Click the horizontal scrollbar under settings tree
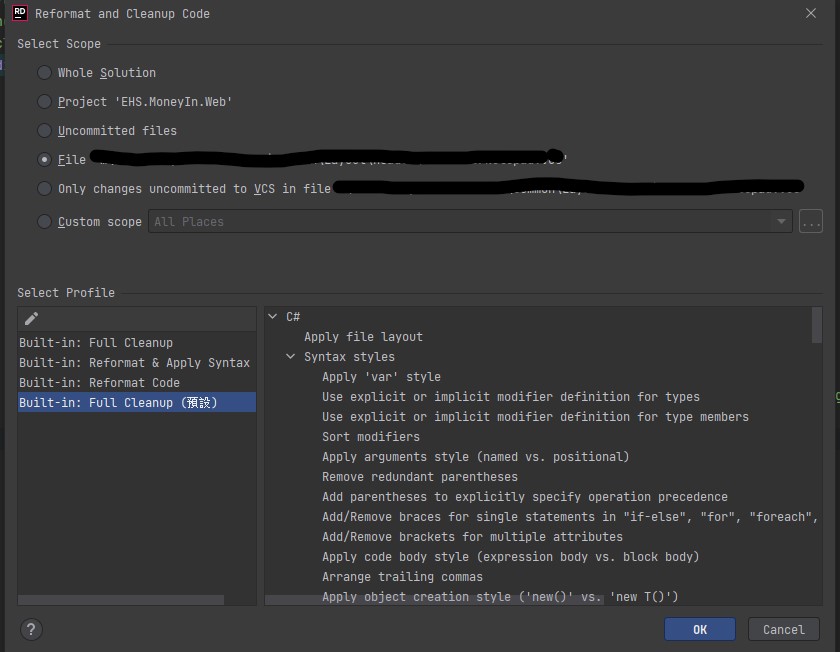Image resolution: width=840 pixels, height=652 pixels. point(434,600)
